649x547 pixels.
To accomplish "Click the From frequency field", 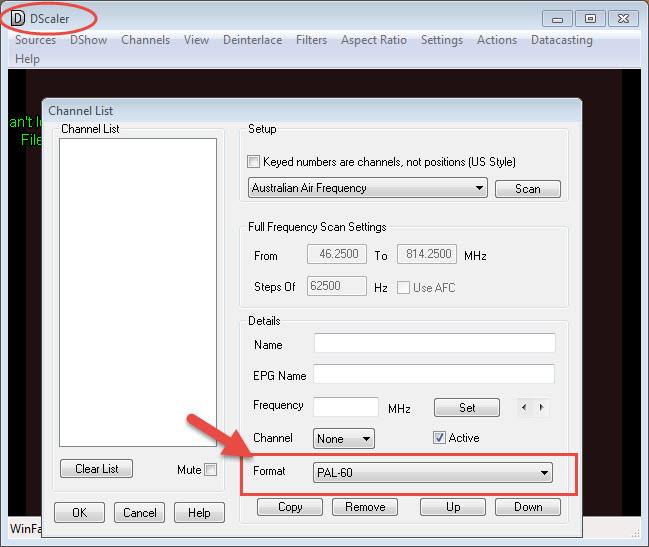I will (x=337, y=254).
